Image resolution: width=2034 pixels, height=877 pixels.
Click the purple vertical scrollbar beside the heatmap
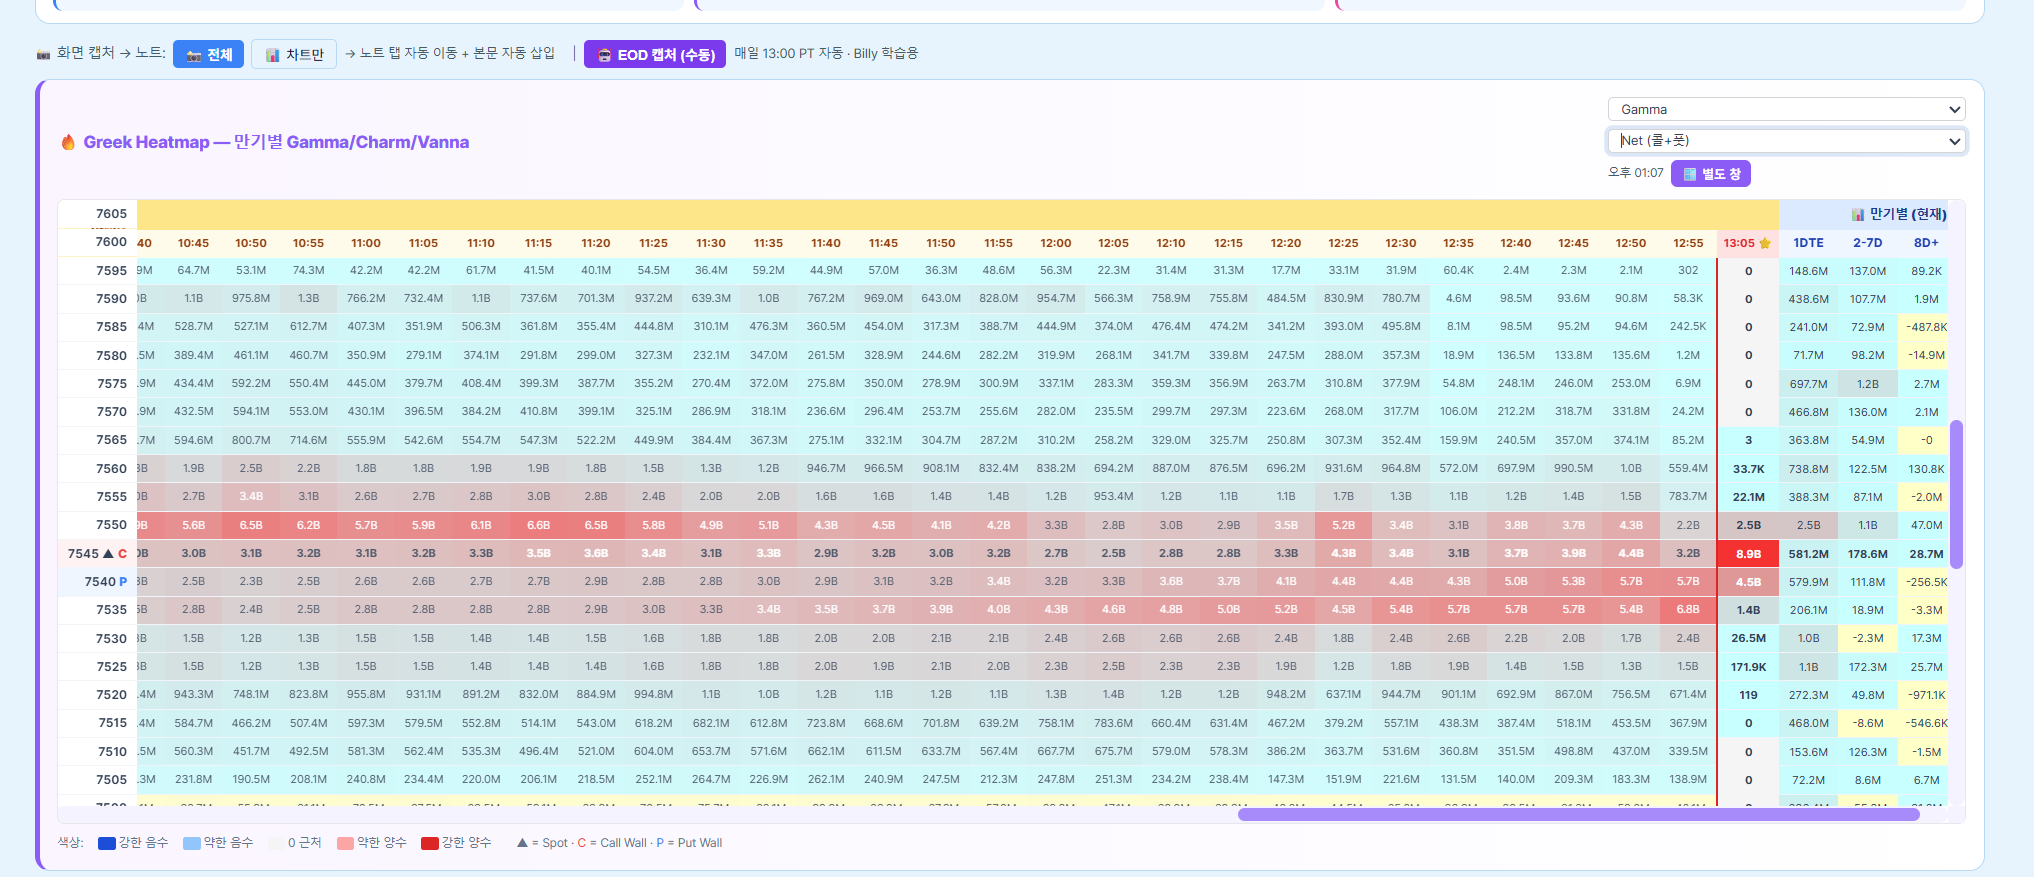[1956, 494]
